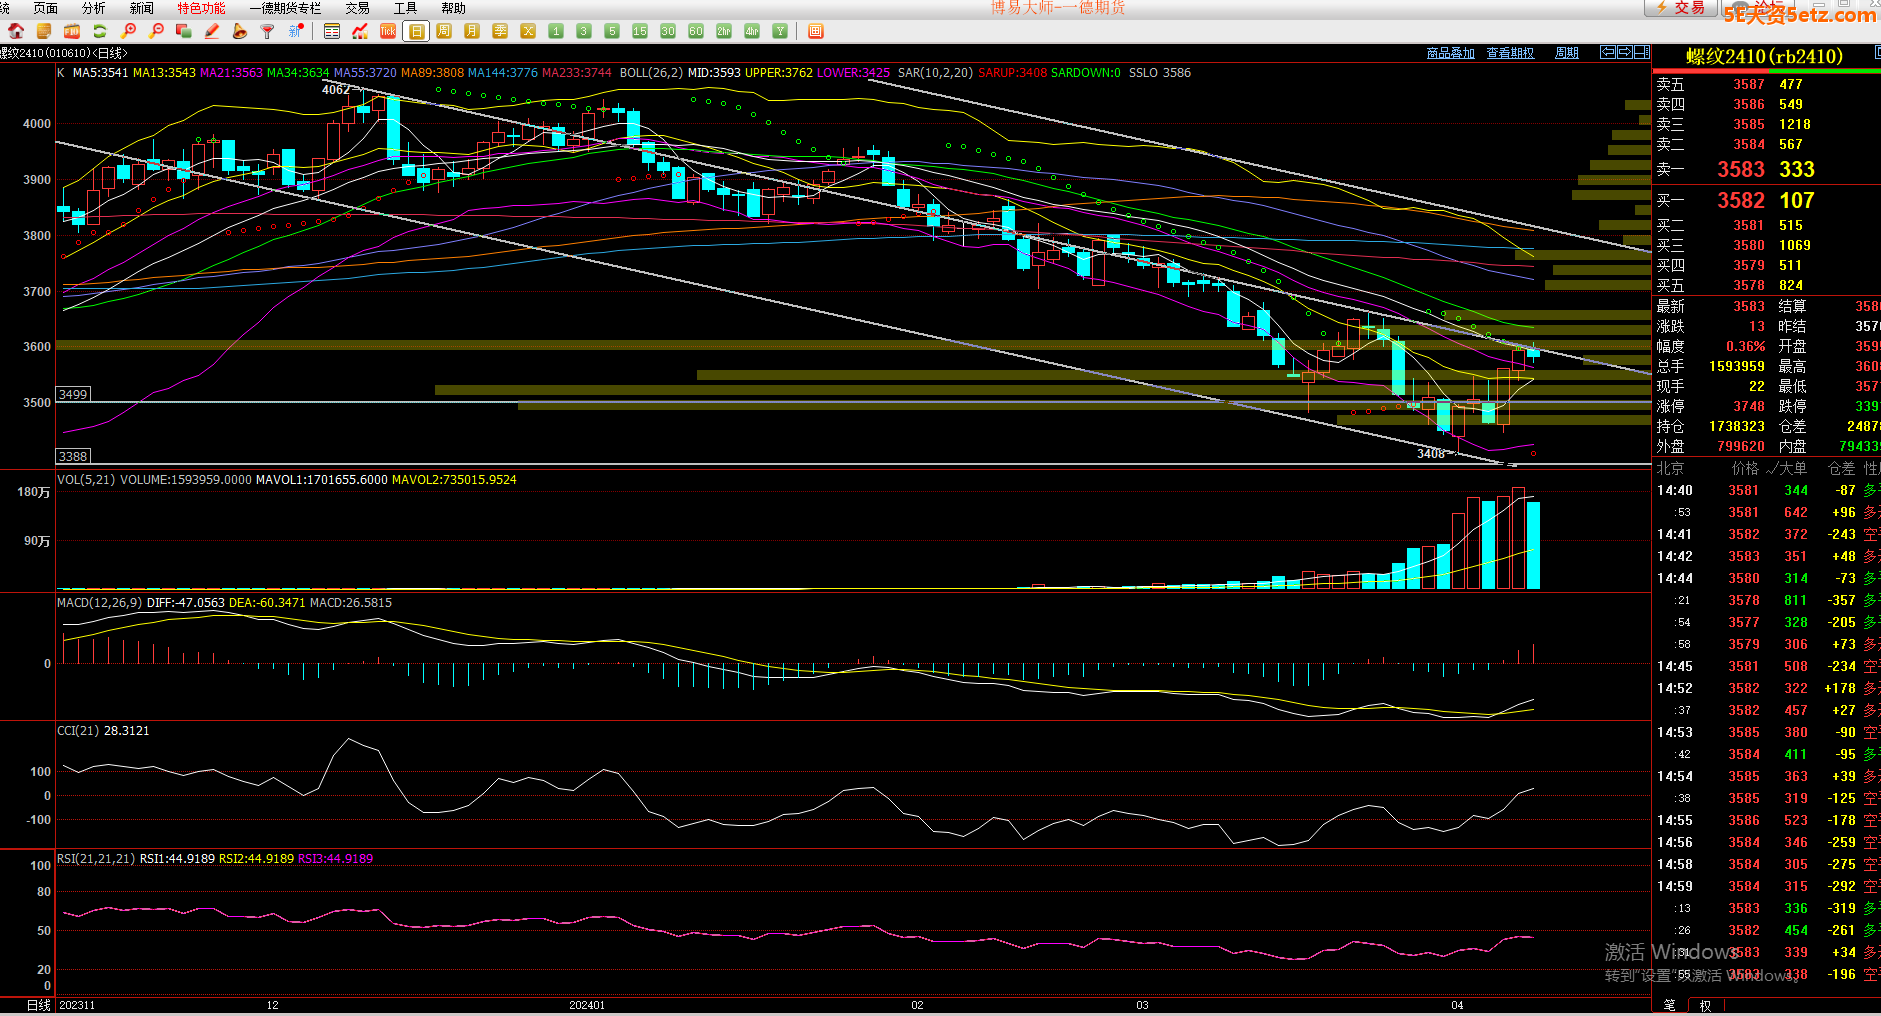Click the green refresh arrows icon
1881x1016 pixels.
(100, 32)
